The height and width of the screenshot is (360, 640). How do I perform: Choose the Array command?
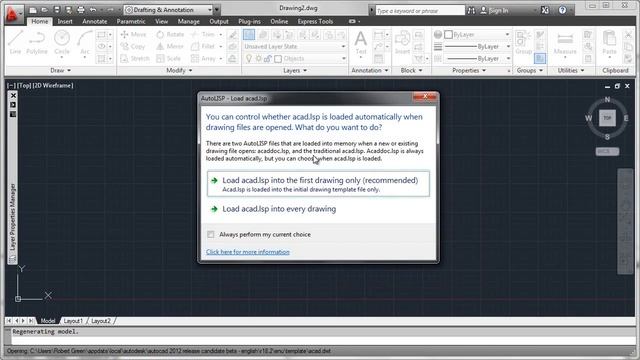click(x=203, y=59)
